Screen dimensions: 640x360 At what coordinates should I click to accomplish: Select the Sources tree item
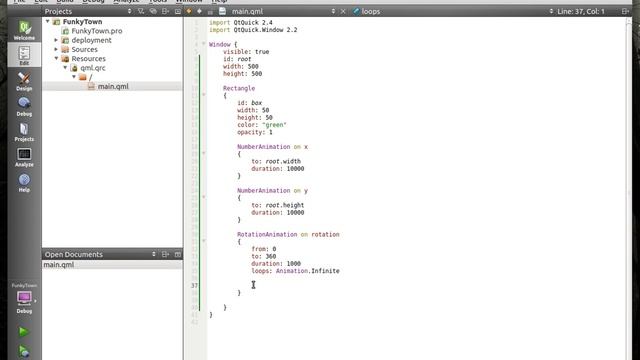pyautogui.click(x=84, y=49)
